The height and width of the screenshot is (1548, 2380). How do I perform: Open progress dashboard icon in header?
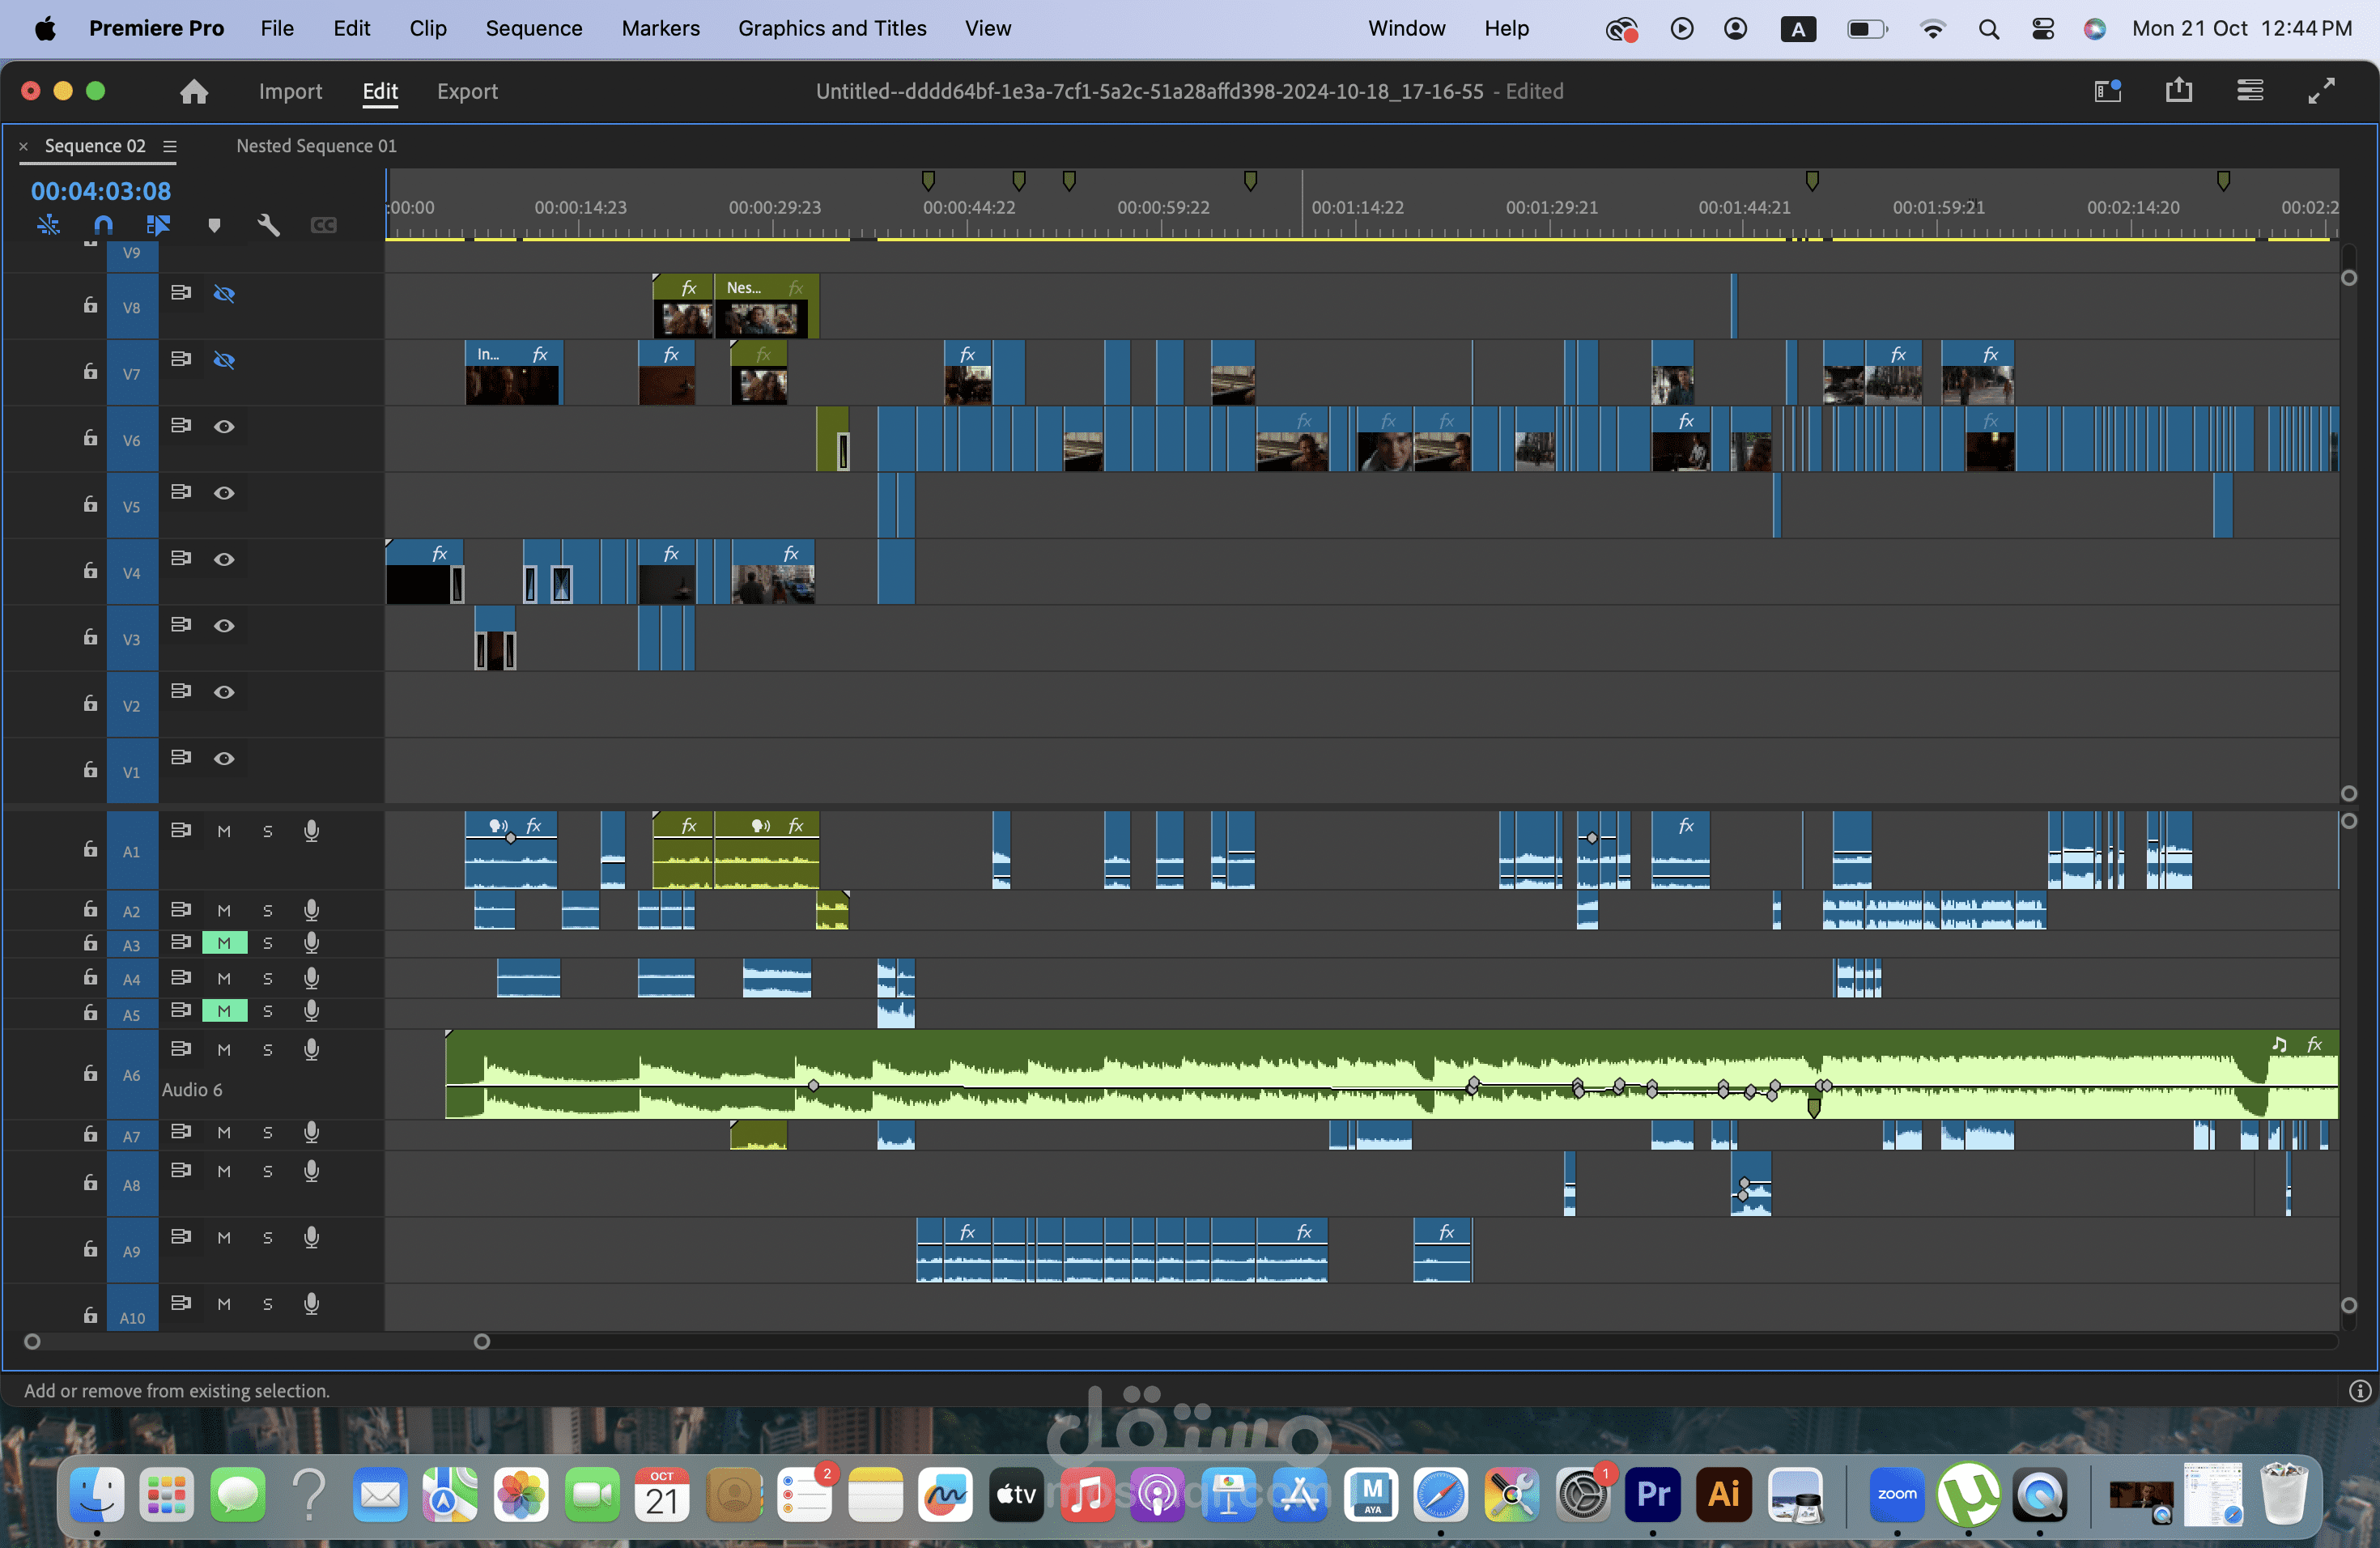(2250, 91)
